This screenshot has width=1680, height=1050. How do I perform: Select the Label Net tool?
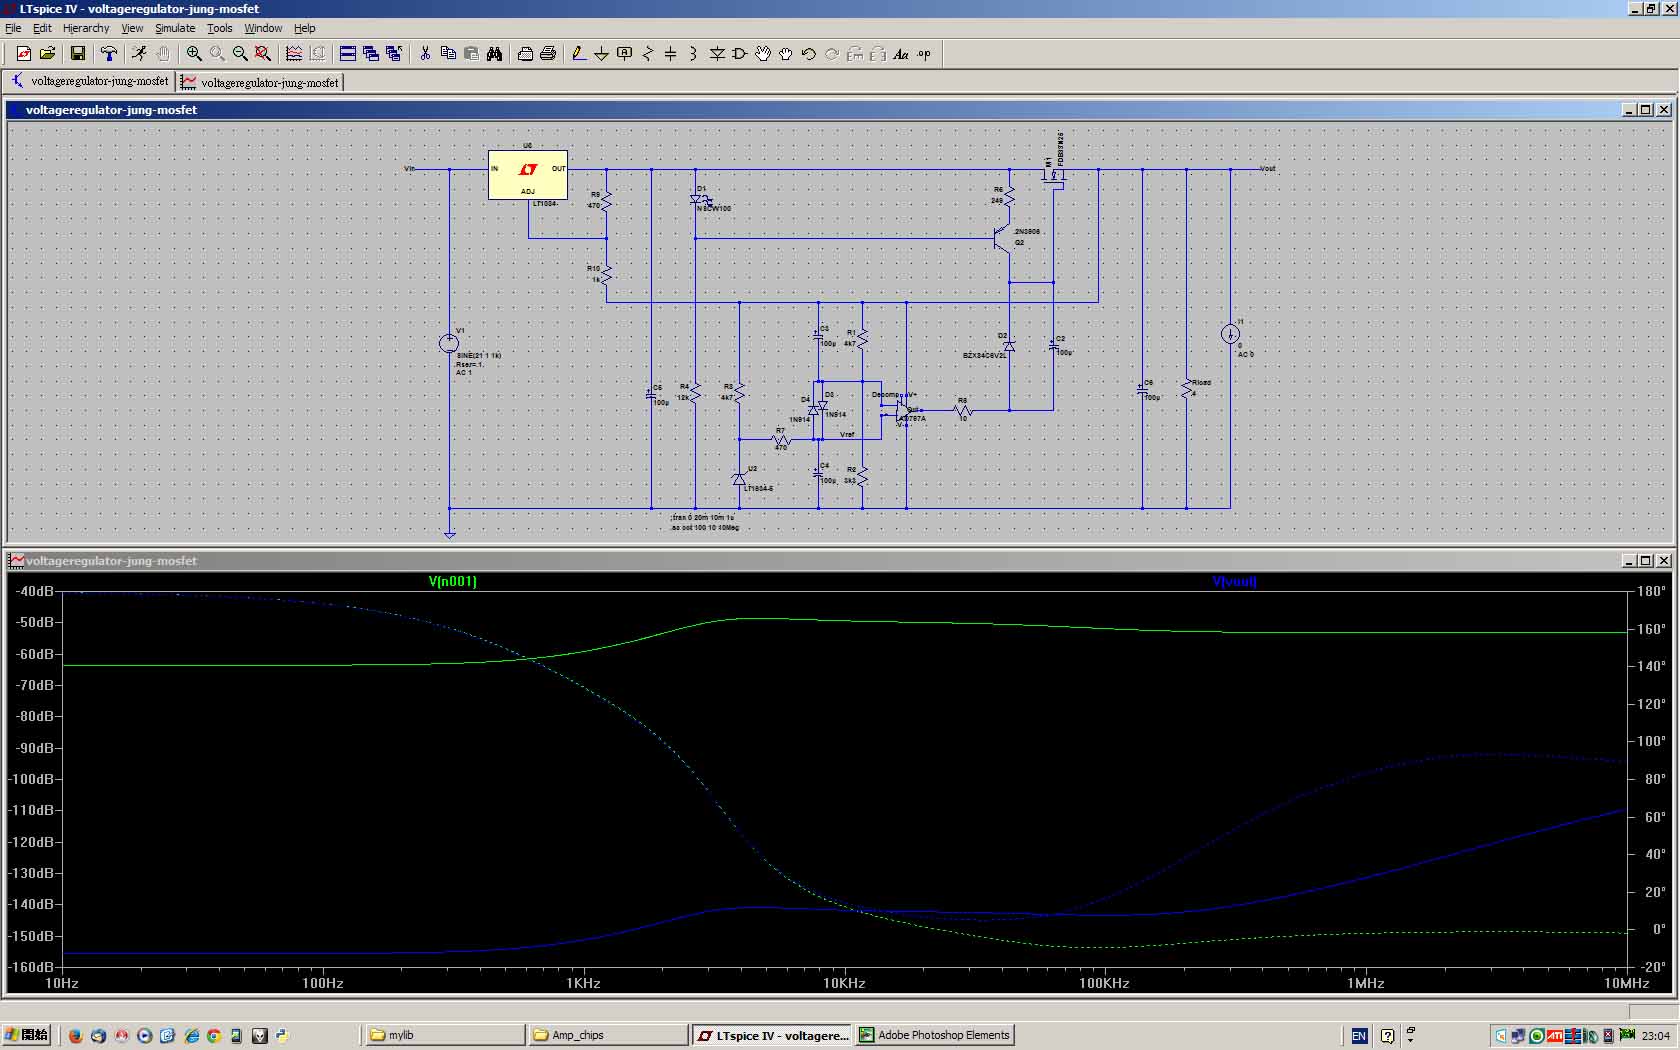click(x=625, y=54)
